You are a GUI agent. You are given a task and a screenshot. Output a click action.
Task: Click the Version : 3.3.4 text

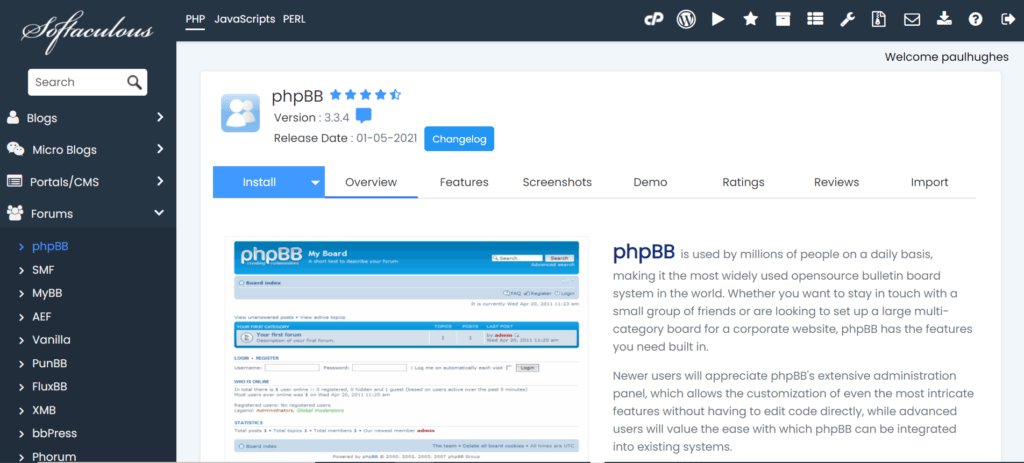312,118
